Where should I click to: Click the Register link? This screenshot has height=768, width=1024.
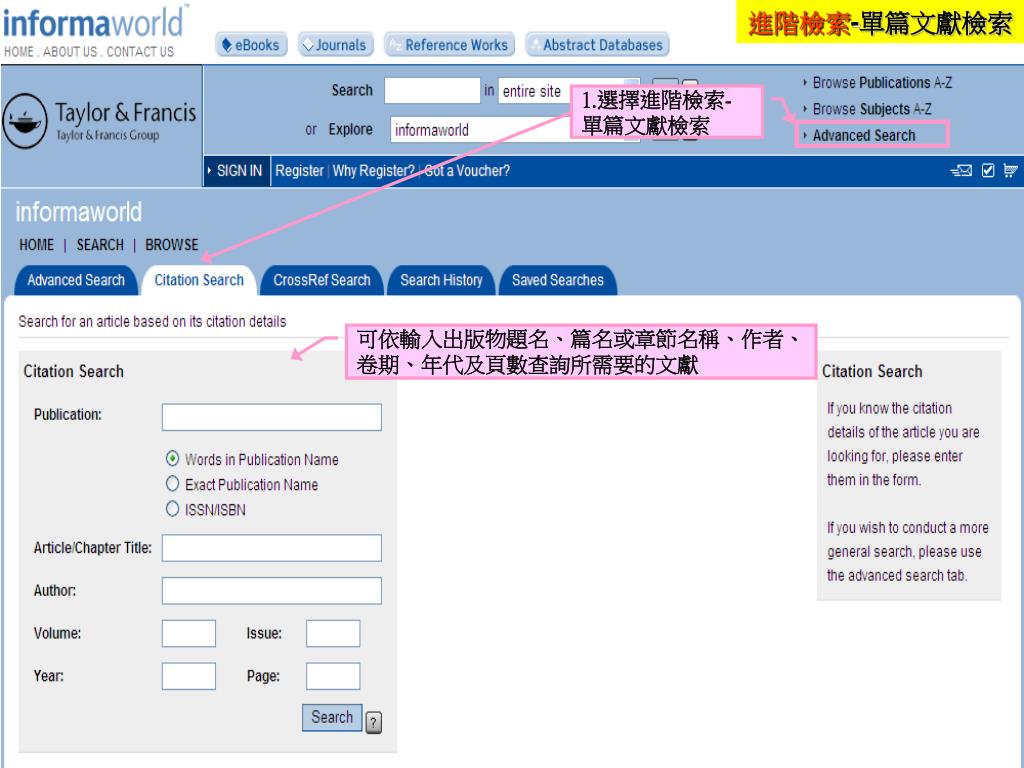click(299, 171)
